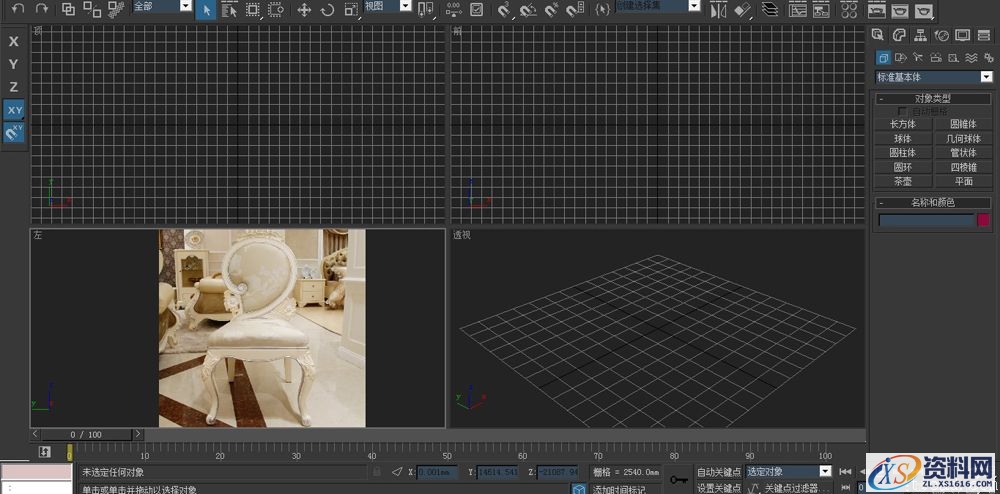Screen dimensions: 1000x494
Task: Click the 平面 plane button
Action: pos(963,181)
